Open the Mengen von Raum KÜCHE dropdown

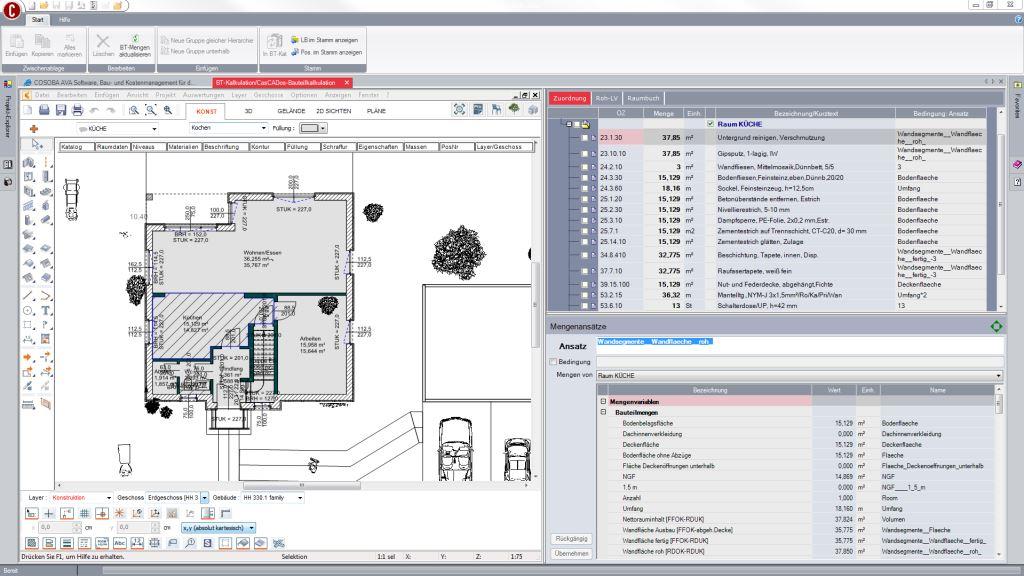(998, 375)
